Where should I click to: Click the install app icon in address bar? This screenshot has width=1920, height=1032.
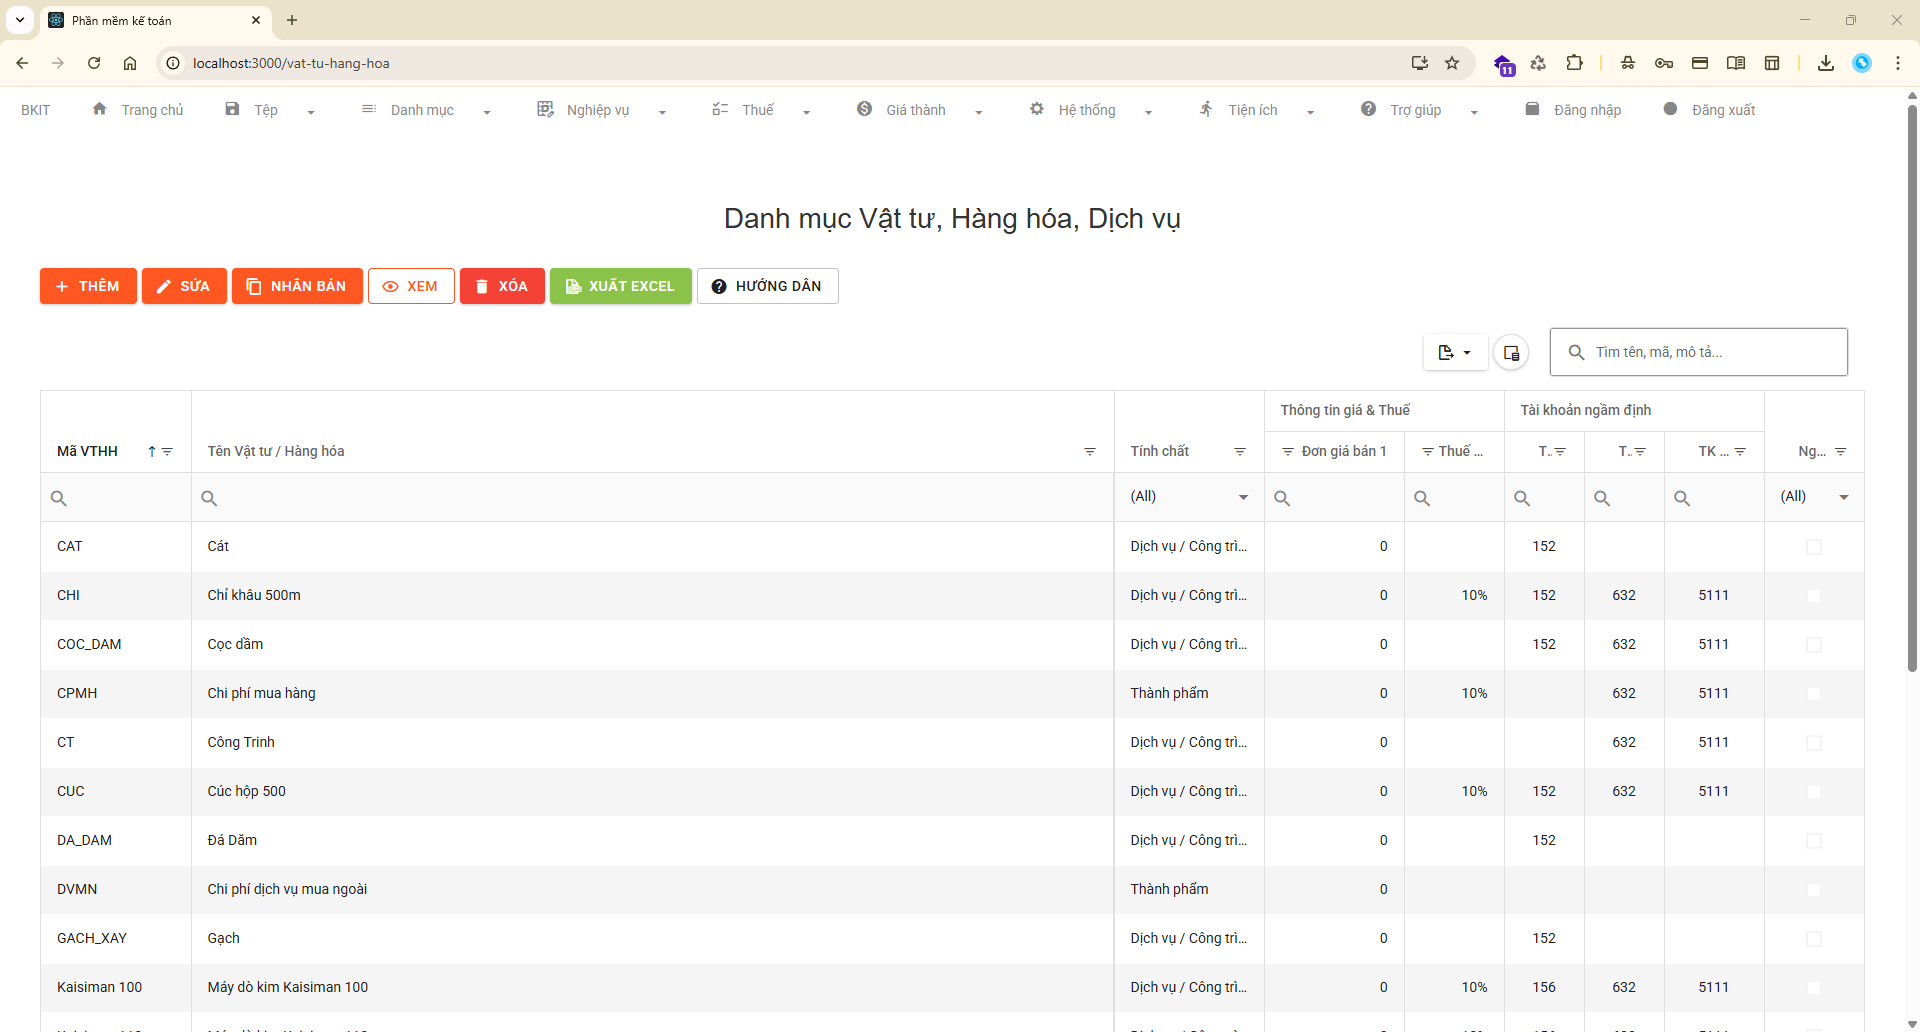point(1419,63)
